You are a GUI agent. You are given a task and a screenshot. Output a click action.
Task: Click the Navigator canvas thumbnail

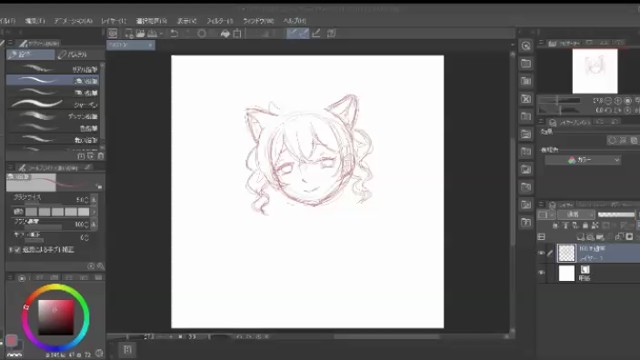pos(595,71)
